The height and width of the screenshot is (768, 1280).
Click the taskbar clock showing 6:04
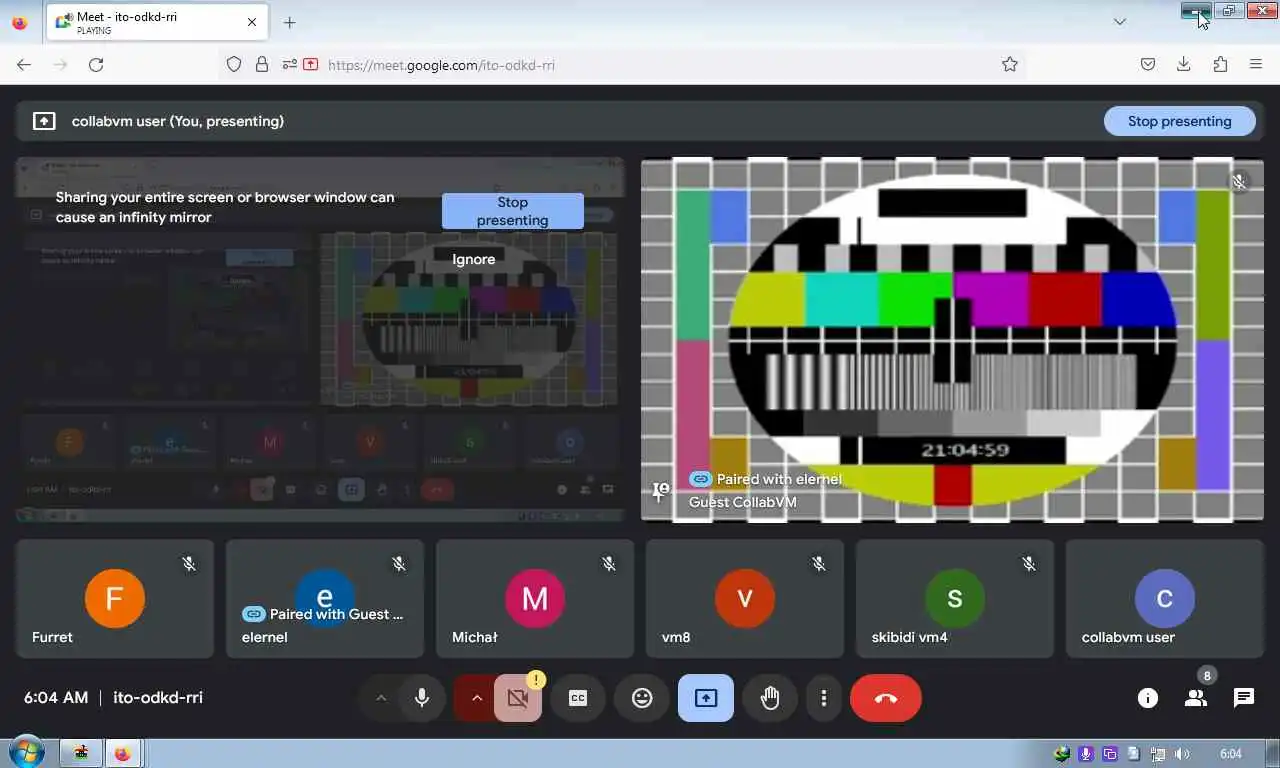click(x=1231, y=754)
